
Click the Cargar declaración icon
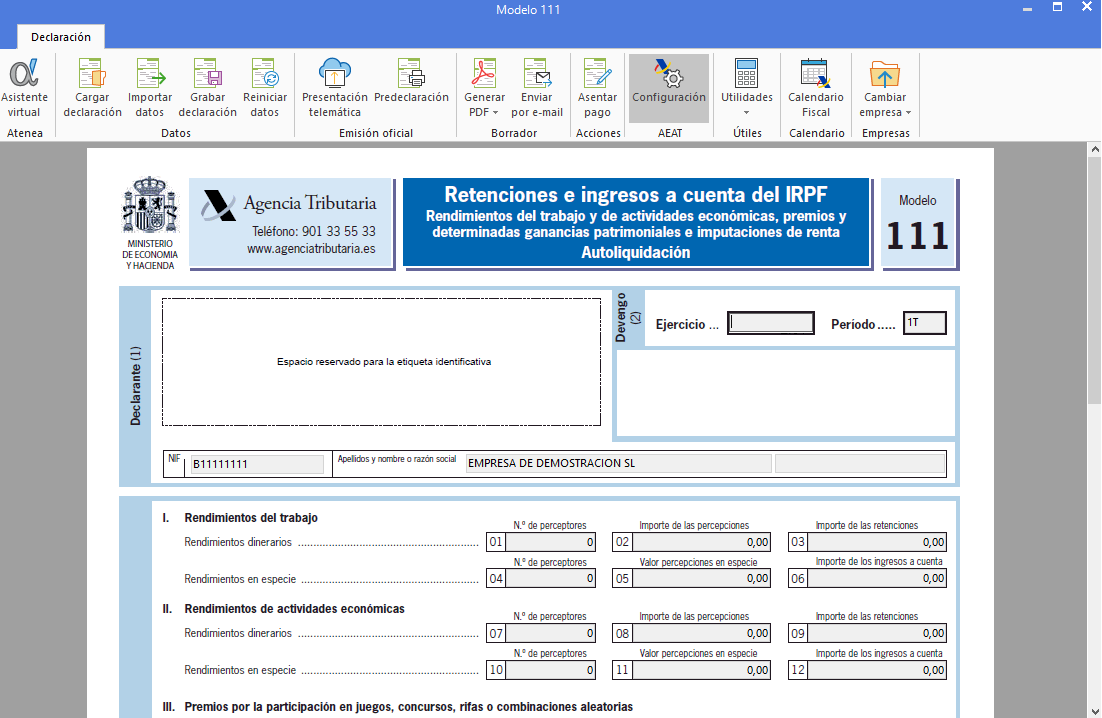[x=92, y=74]
